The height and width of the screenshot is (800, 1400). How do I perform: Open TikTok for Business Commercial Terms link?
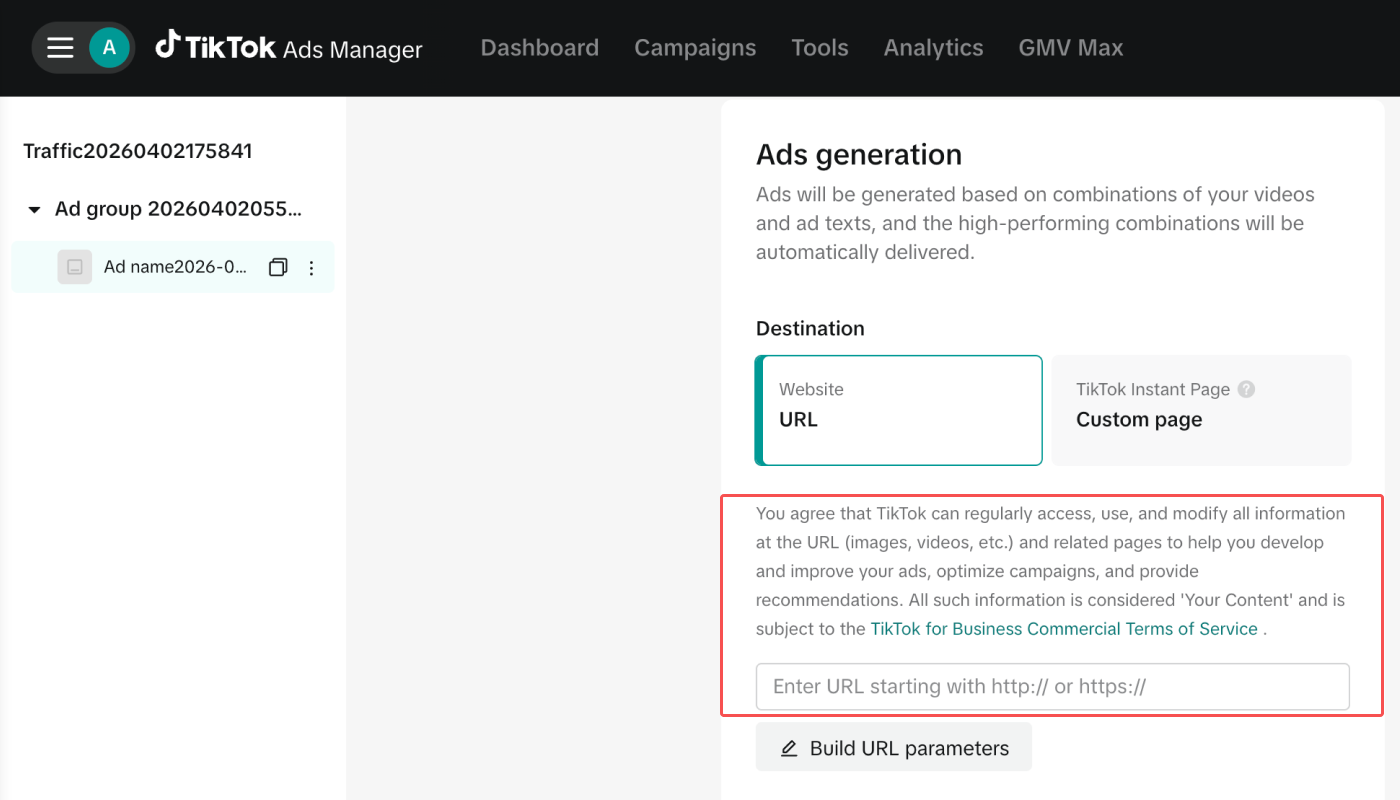tap(1064, 629)
